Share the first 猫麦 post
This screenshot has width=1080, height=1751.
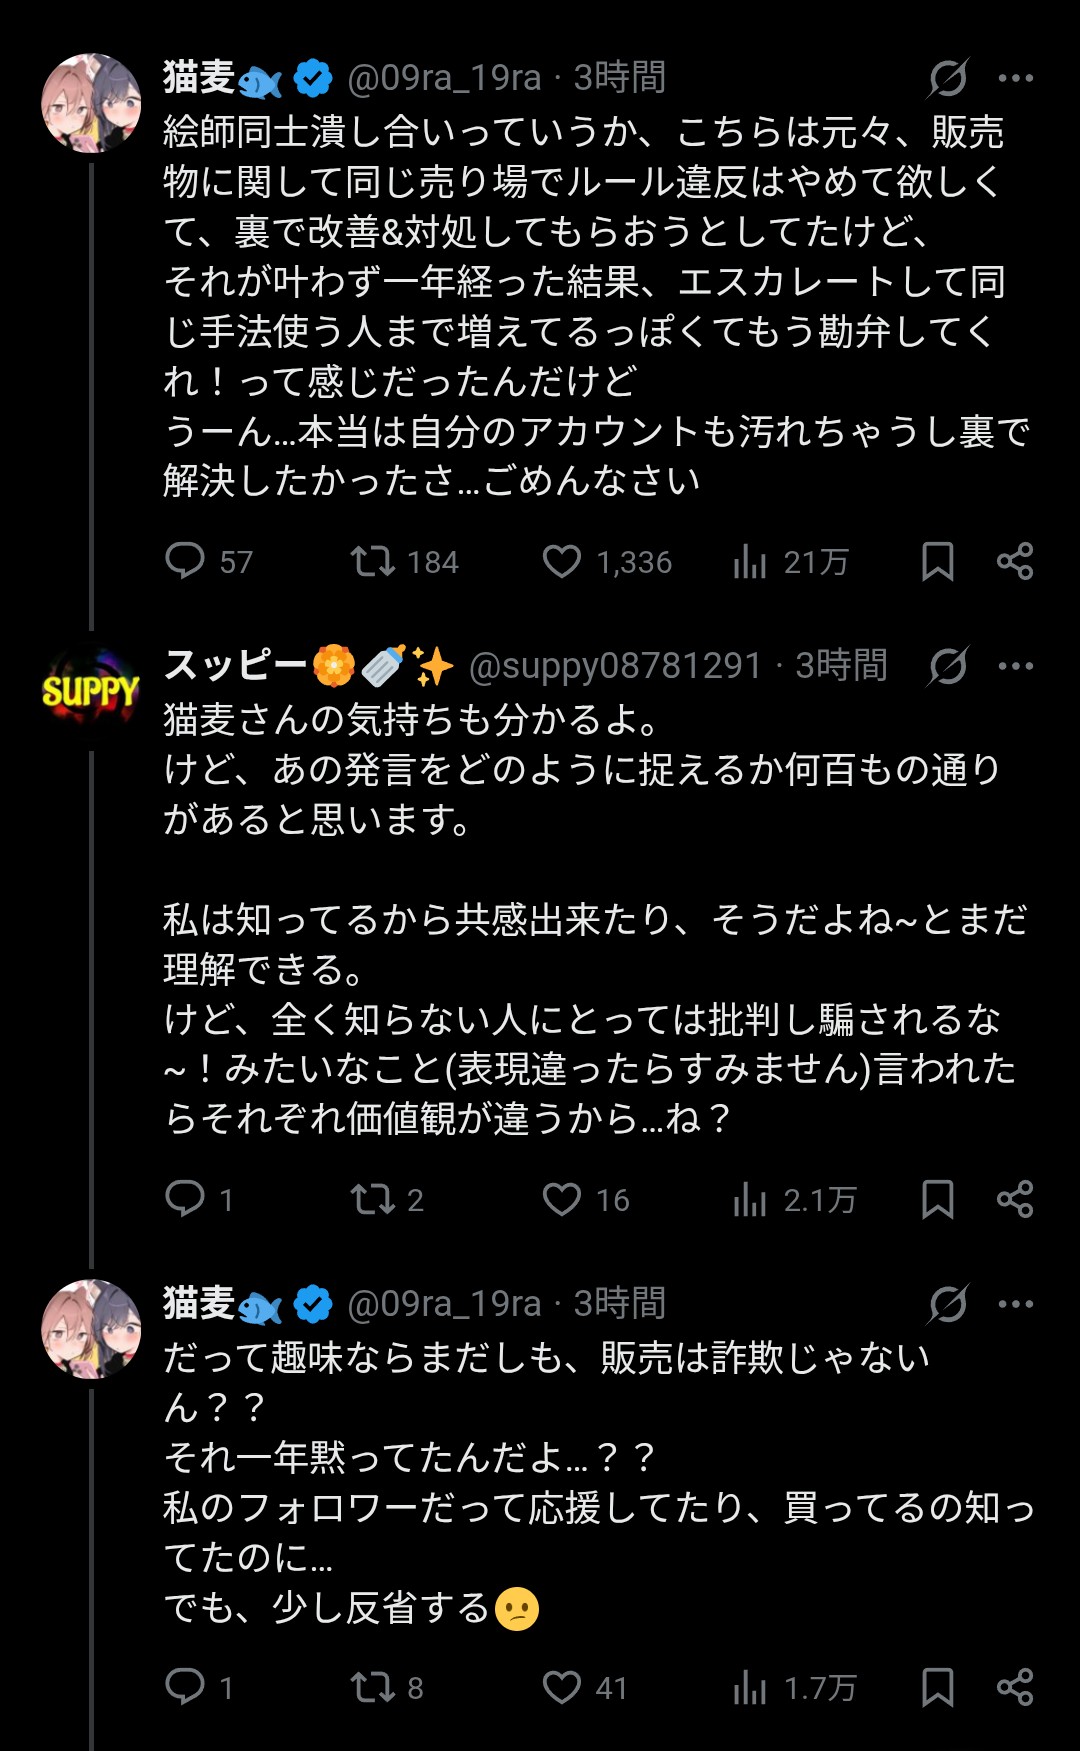pyautogui.click(x=1015, y=561)
